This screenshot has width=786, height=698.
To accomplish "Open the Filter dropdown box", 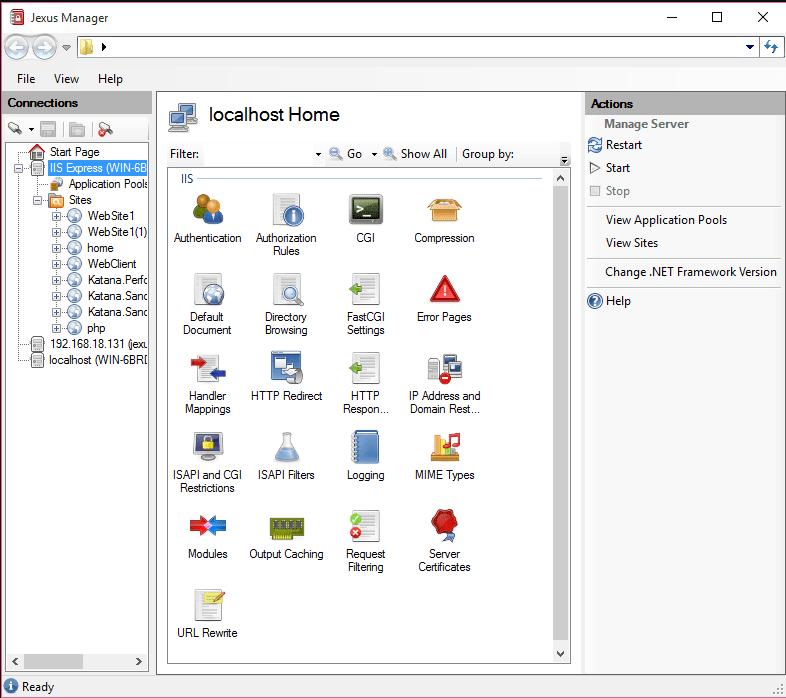I will pos(317,154).
